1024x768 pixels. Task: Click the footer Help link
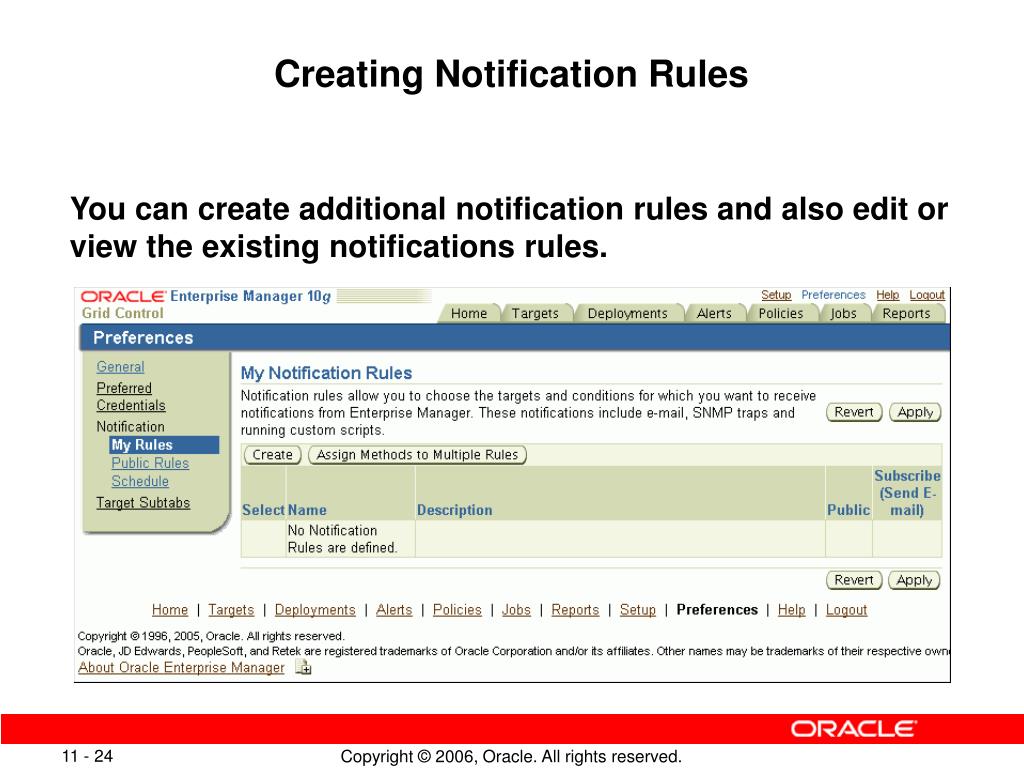click(x=792, y=610)
